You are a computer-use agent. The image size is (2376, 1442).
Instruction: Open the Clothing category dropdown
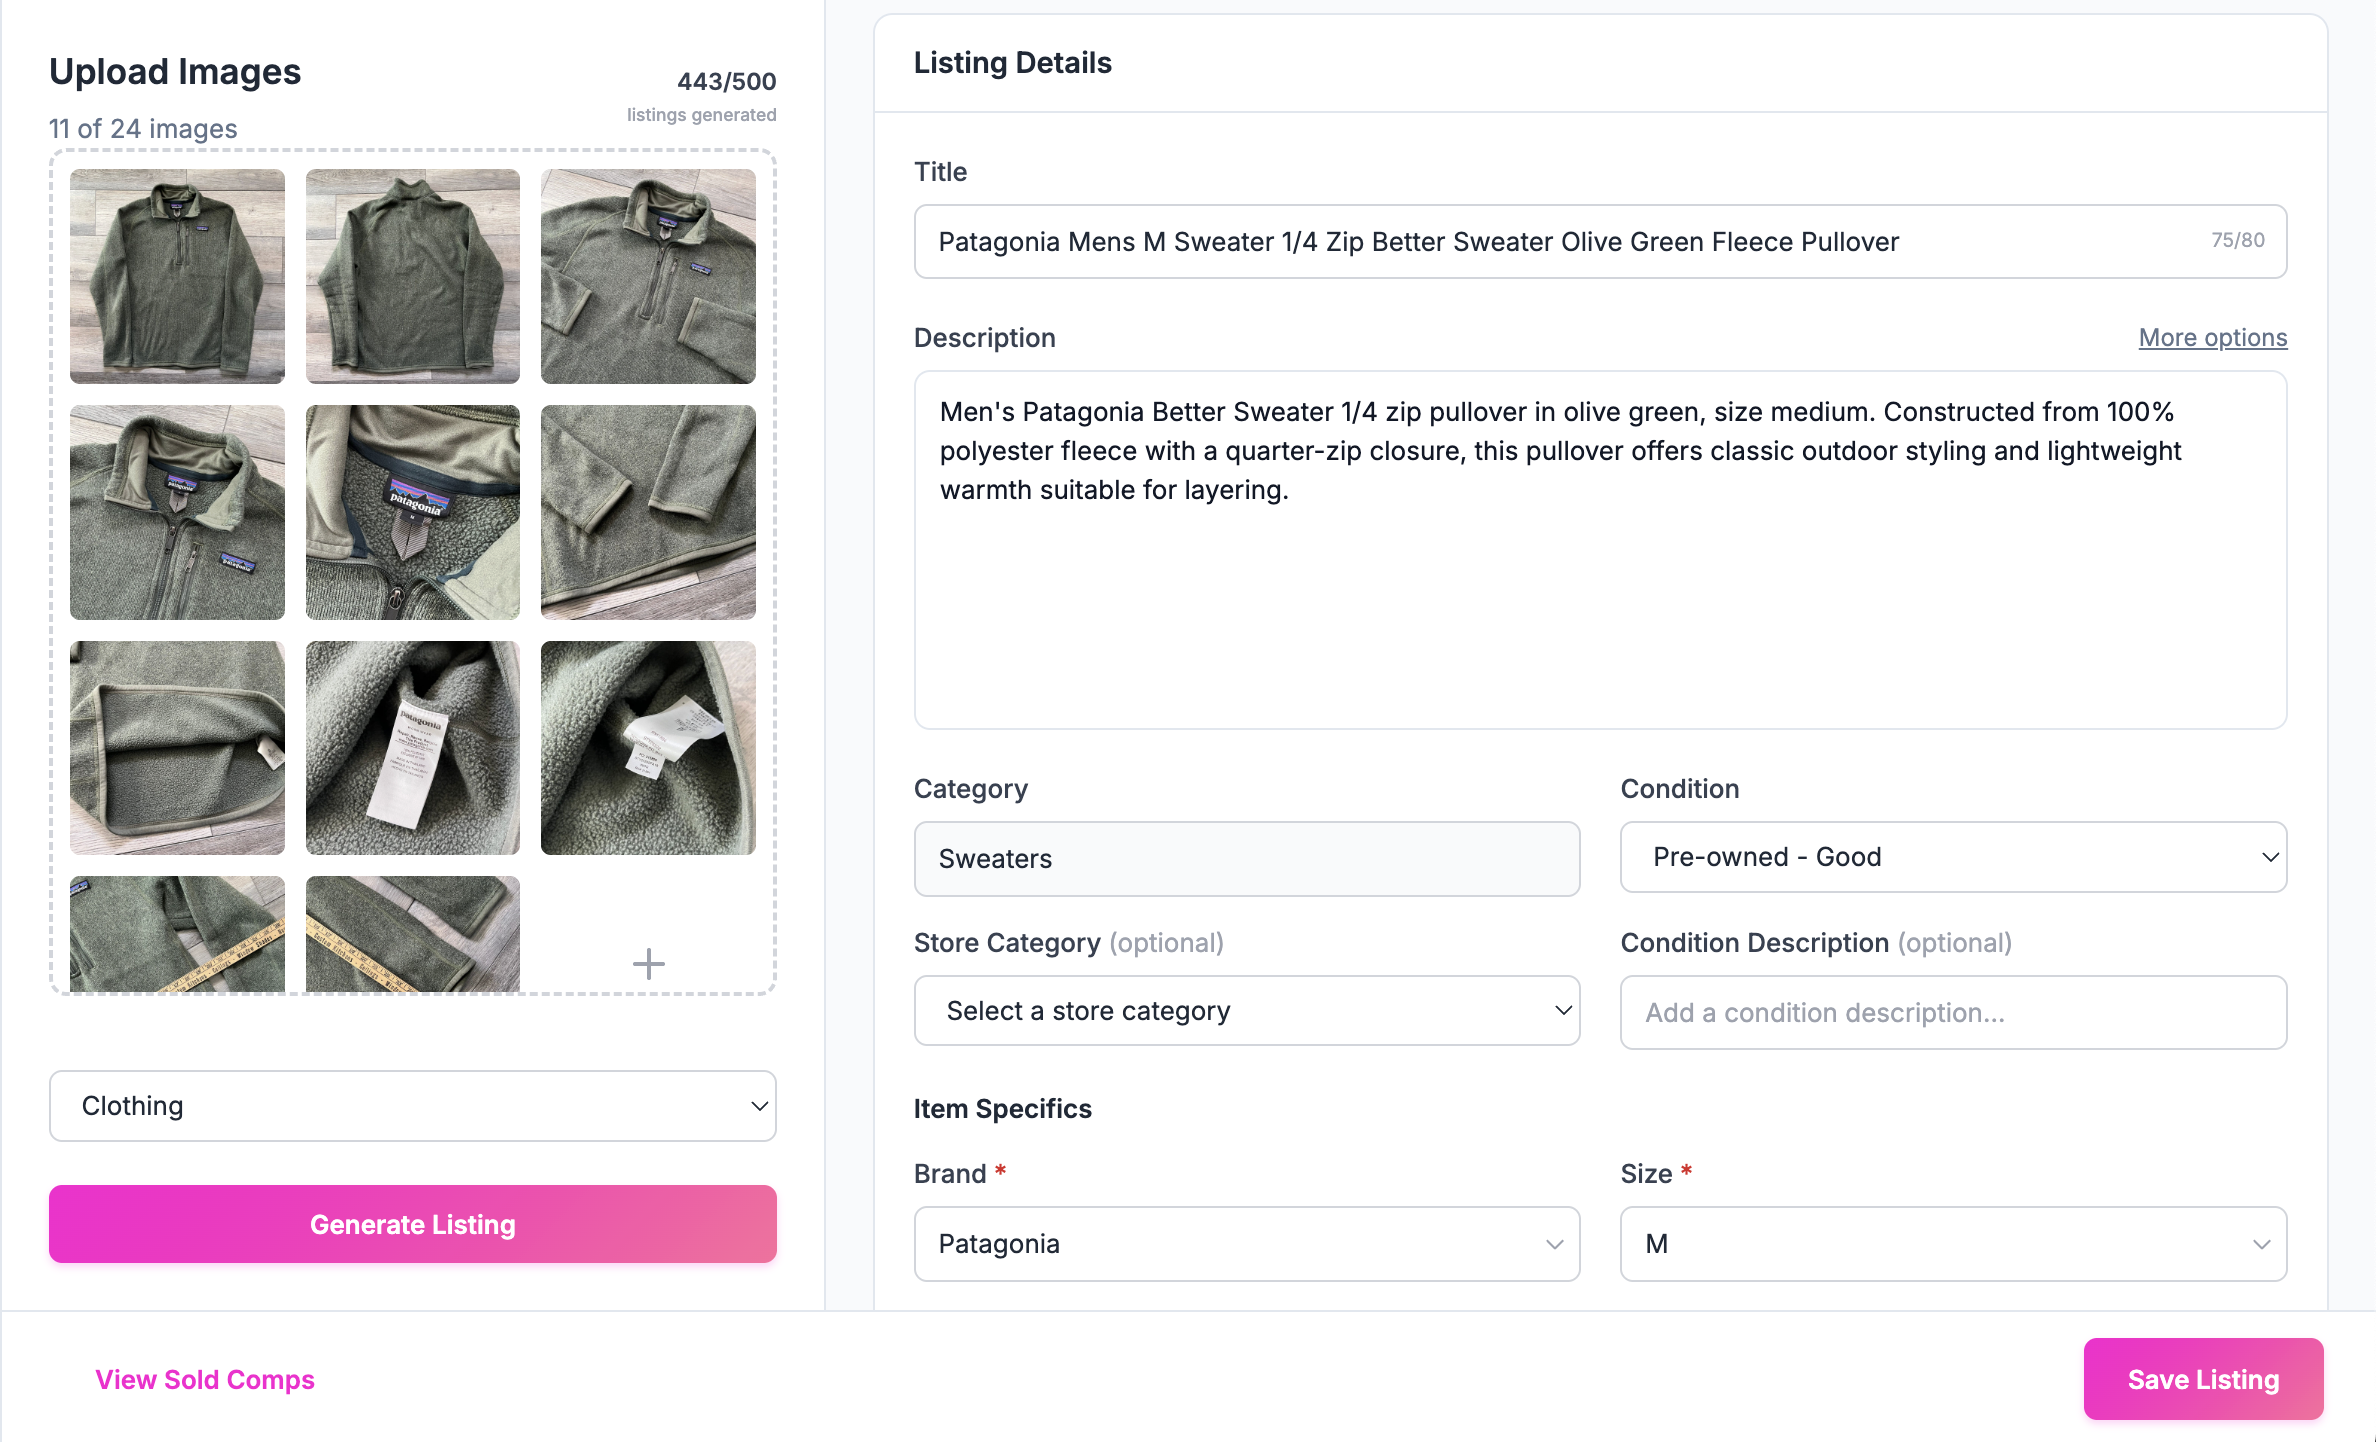412,1105
